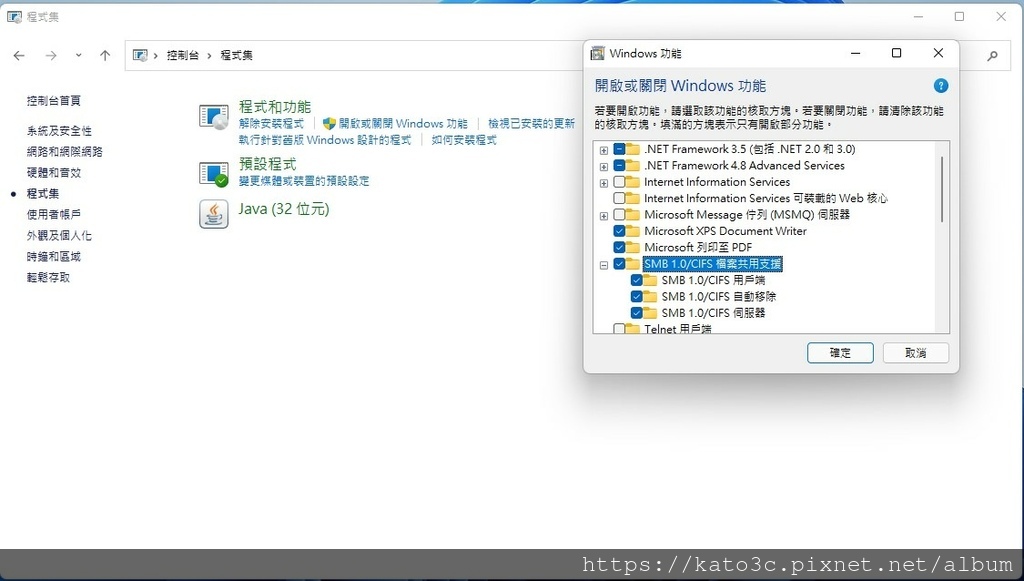Click 程式集 in address bar breadcrumb
1024x581 pixels.
[x=236, y=55]
